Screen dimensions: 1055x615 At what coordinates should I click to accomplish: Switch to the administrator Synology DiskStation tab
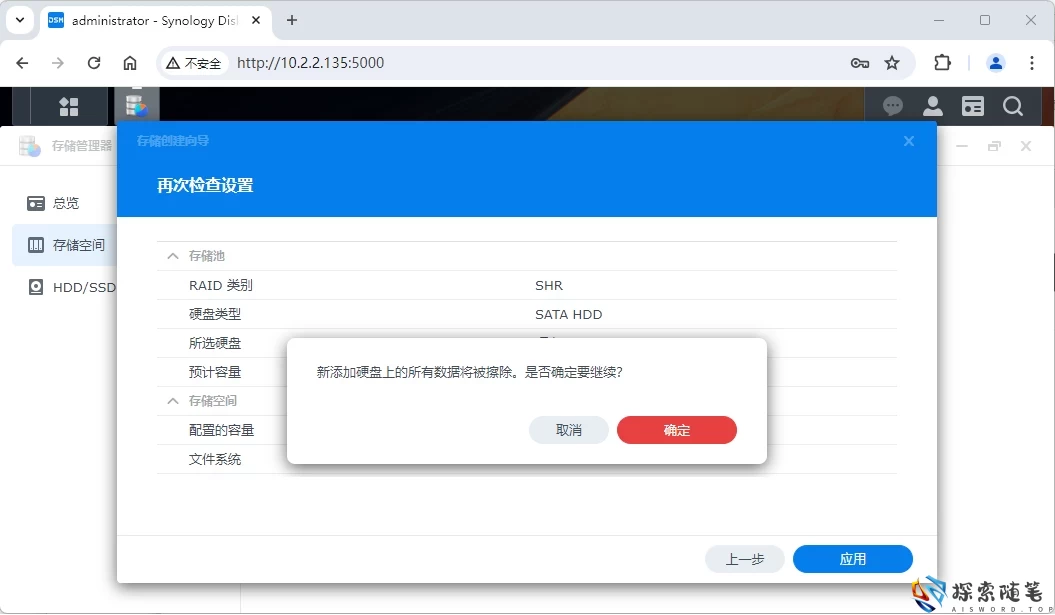[x=150, y=20]
